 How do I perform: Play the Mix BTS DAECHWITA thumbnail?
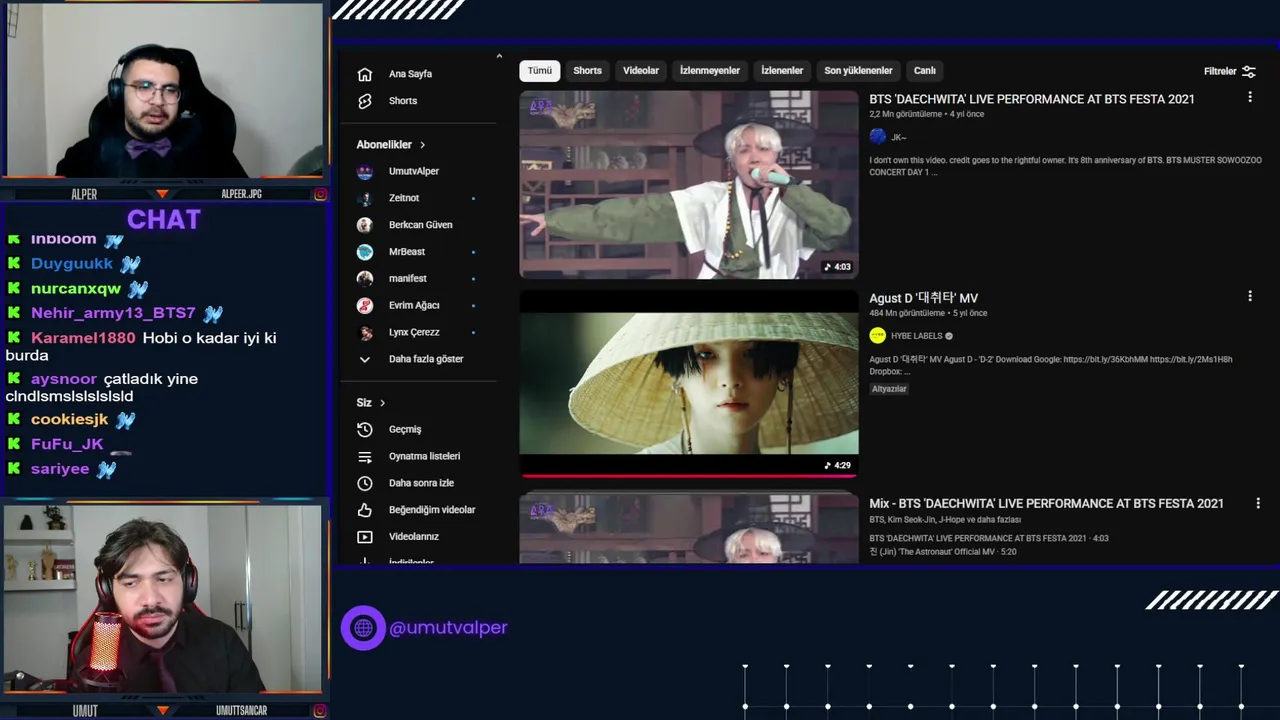[689, 528]
